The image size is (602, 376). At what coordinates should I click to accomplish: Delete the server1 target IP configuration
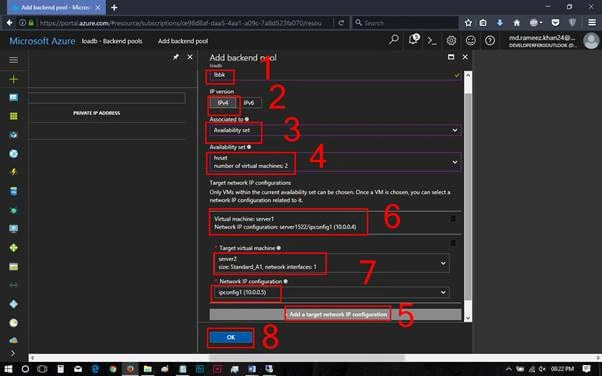[x=453, y=219]
